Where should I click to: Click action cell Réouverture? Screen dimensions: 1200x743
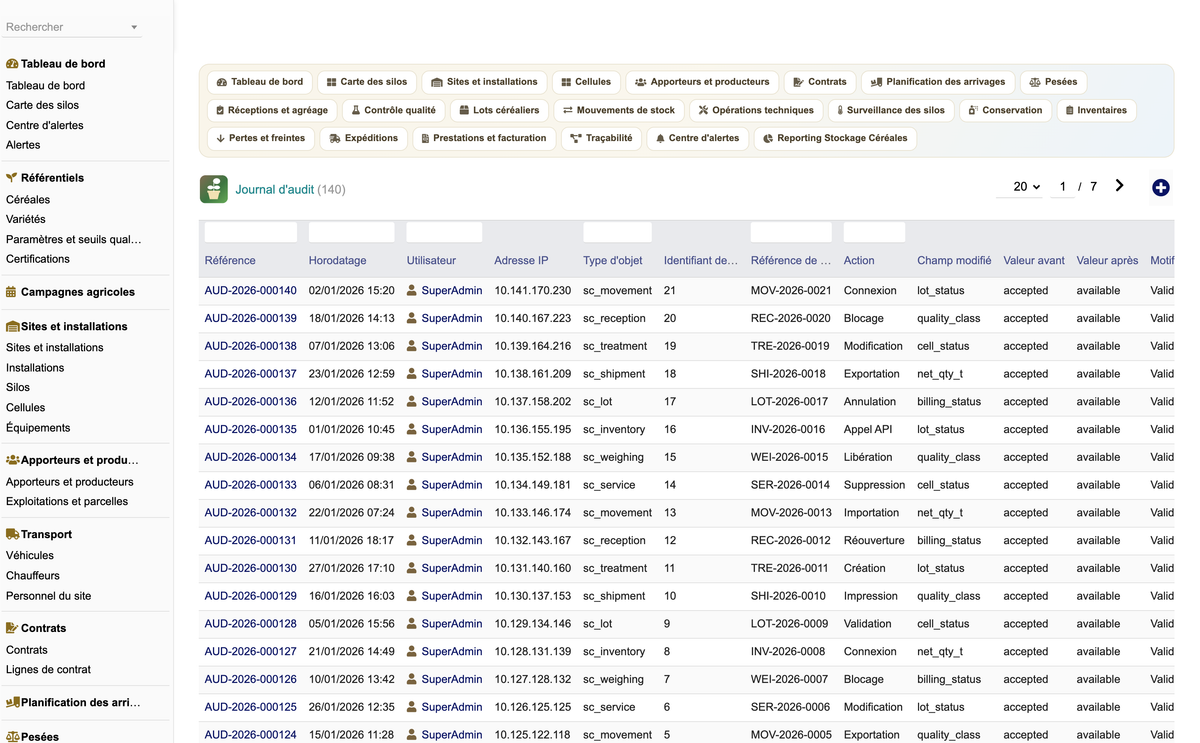click(874, 540)
